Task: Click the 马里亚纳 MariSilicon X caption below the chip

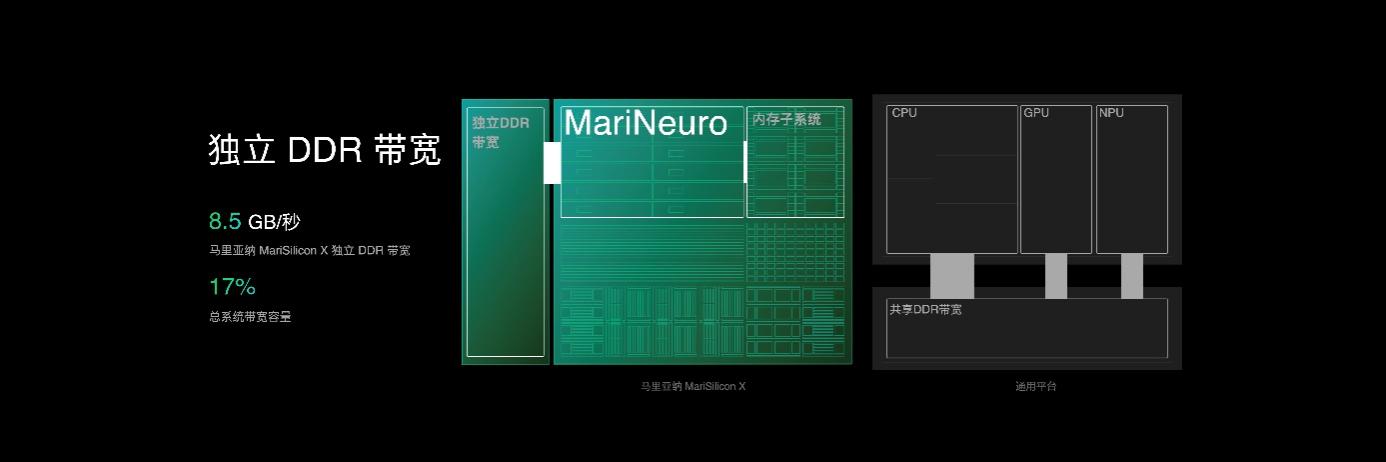Action: [x=693, y=386]
